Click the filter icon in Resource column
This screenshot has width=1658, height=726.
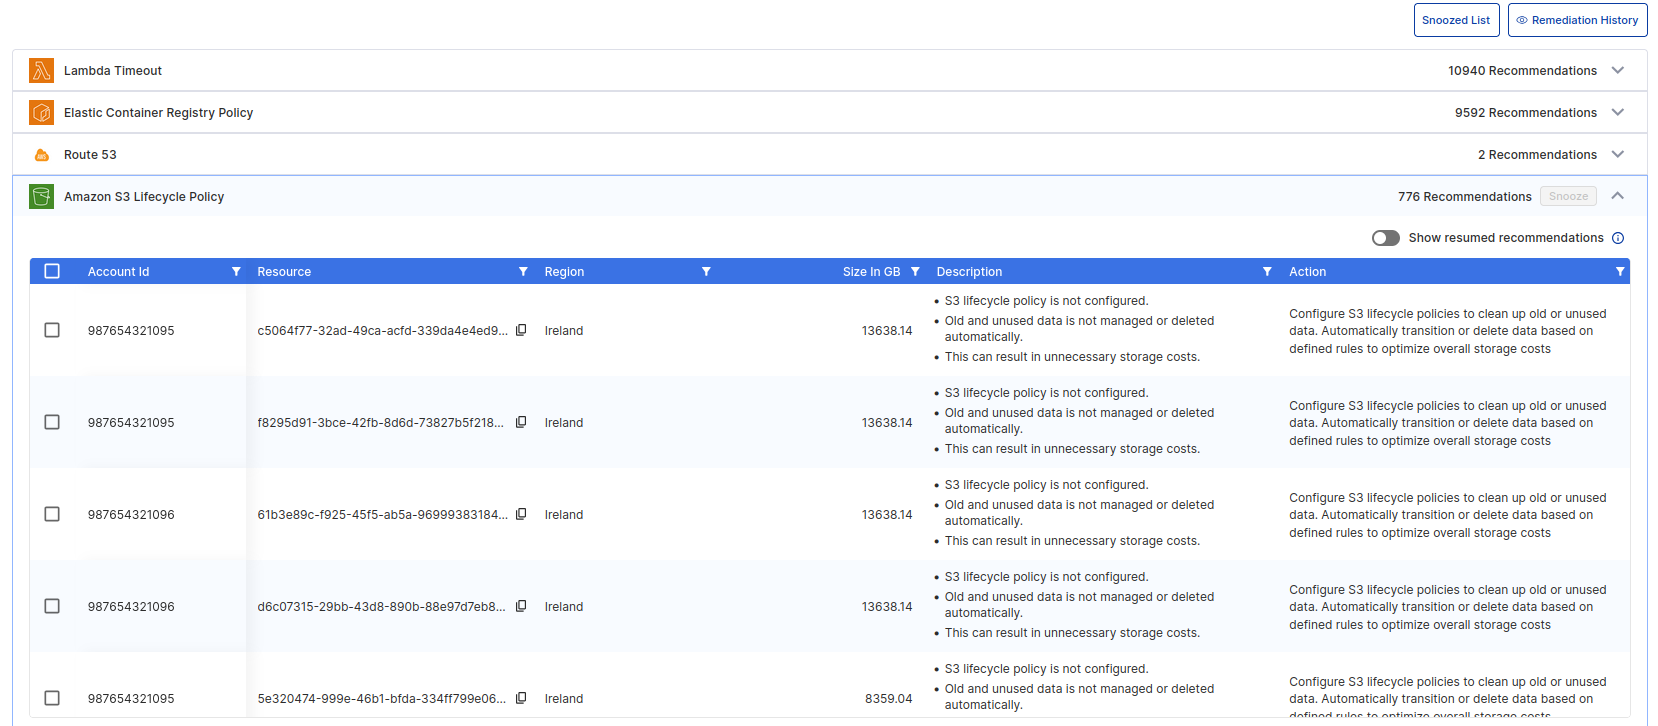523,272
